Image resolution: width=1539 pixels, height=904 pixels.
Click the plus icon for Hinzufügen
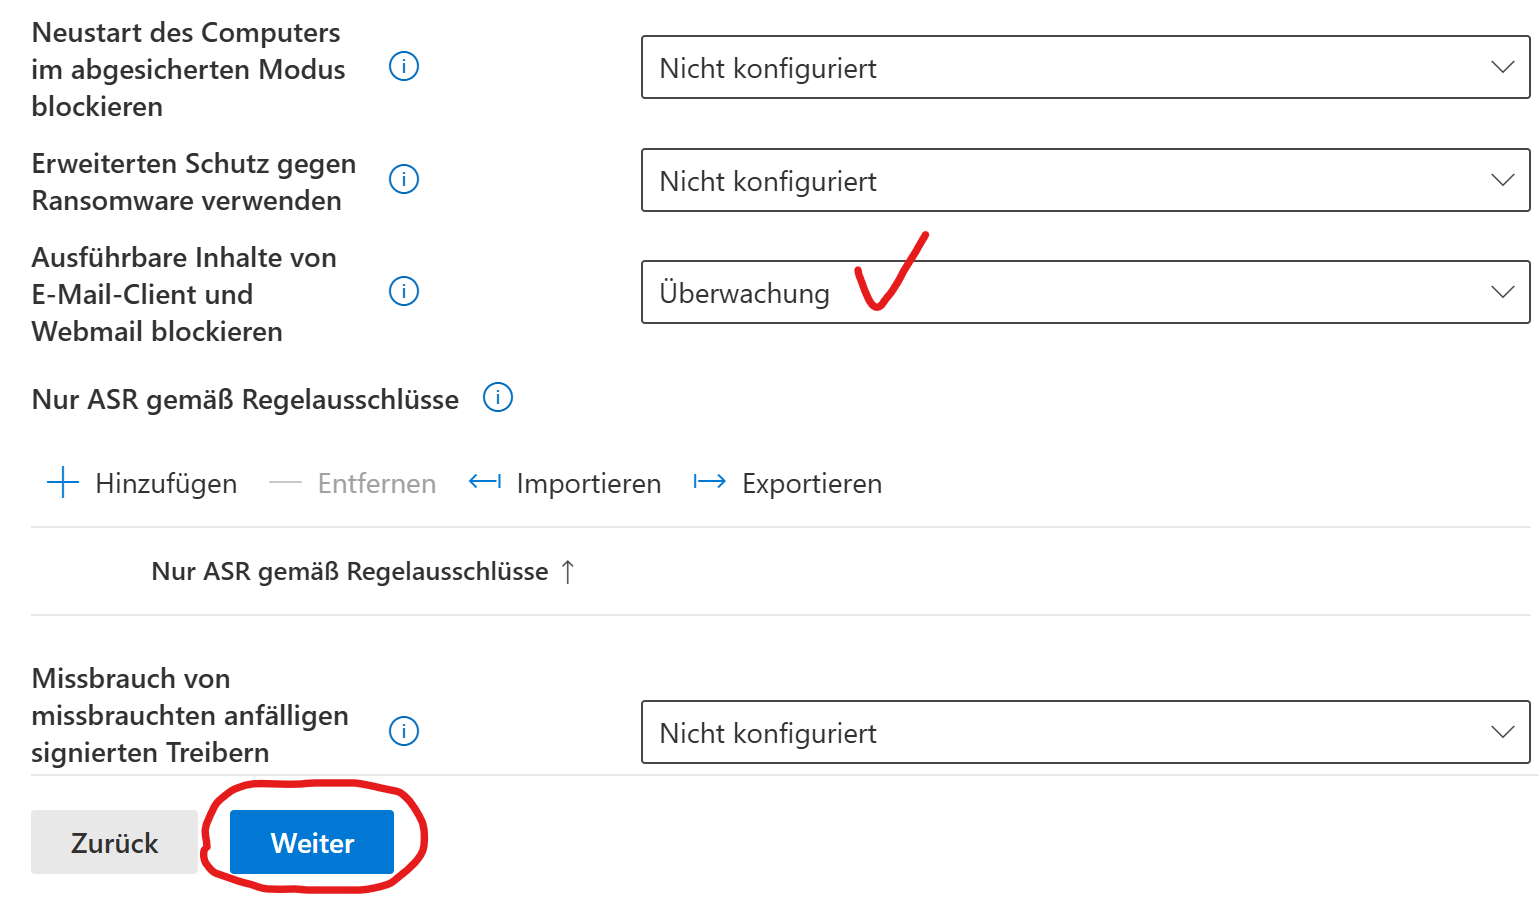63,482
